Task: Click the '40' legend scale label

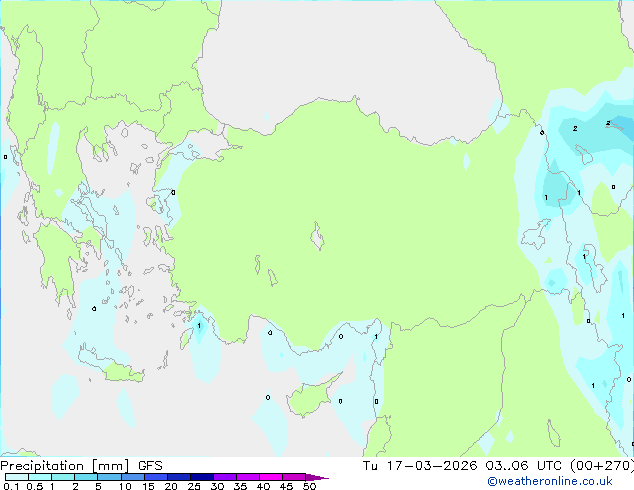Action: [x=263, y=486]
